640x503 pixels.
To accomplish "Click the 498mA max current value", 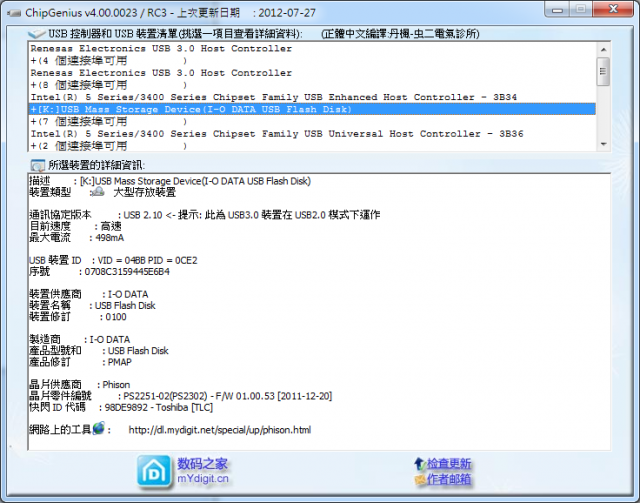I will pos(109,238).
